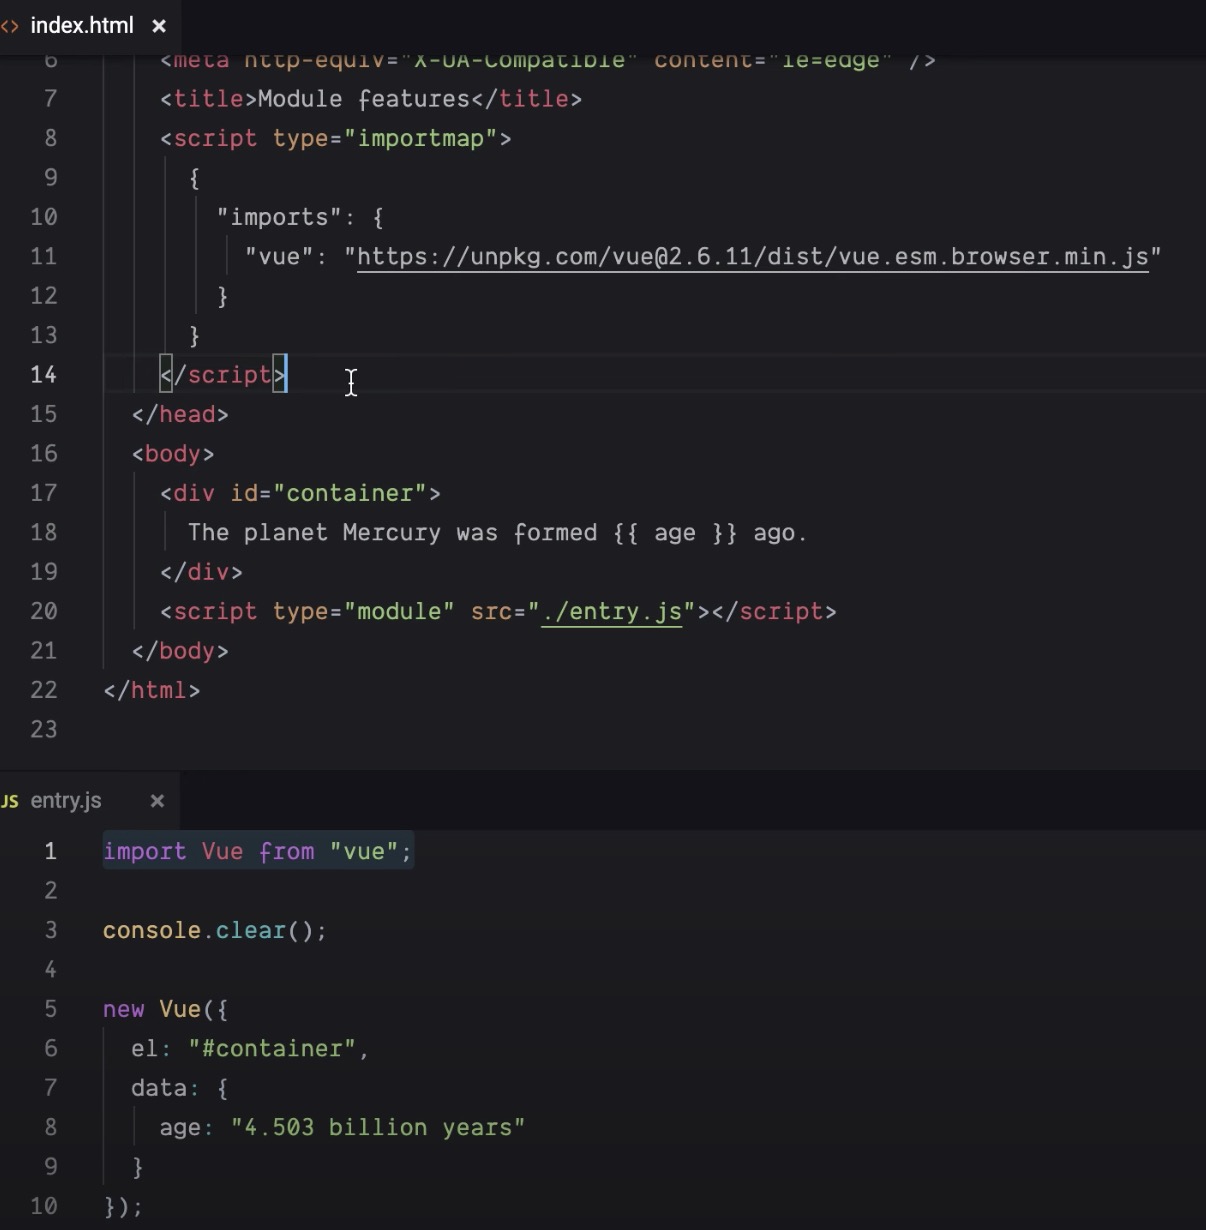Click the JS file icon on entry.js tab

click(10, 801)
